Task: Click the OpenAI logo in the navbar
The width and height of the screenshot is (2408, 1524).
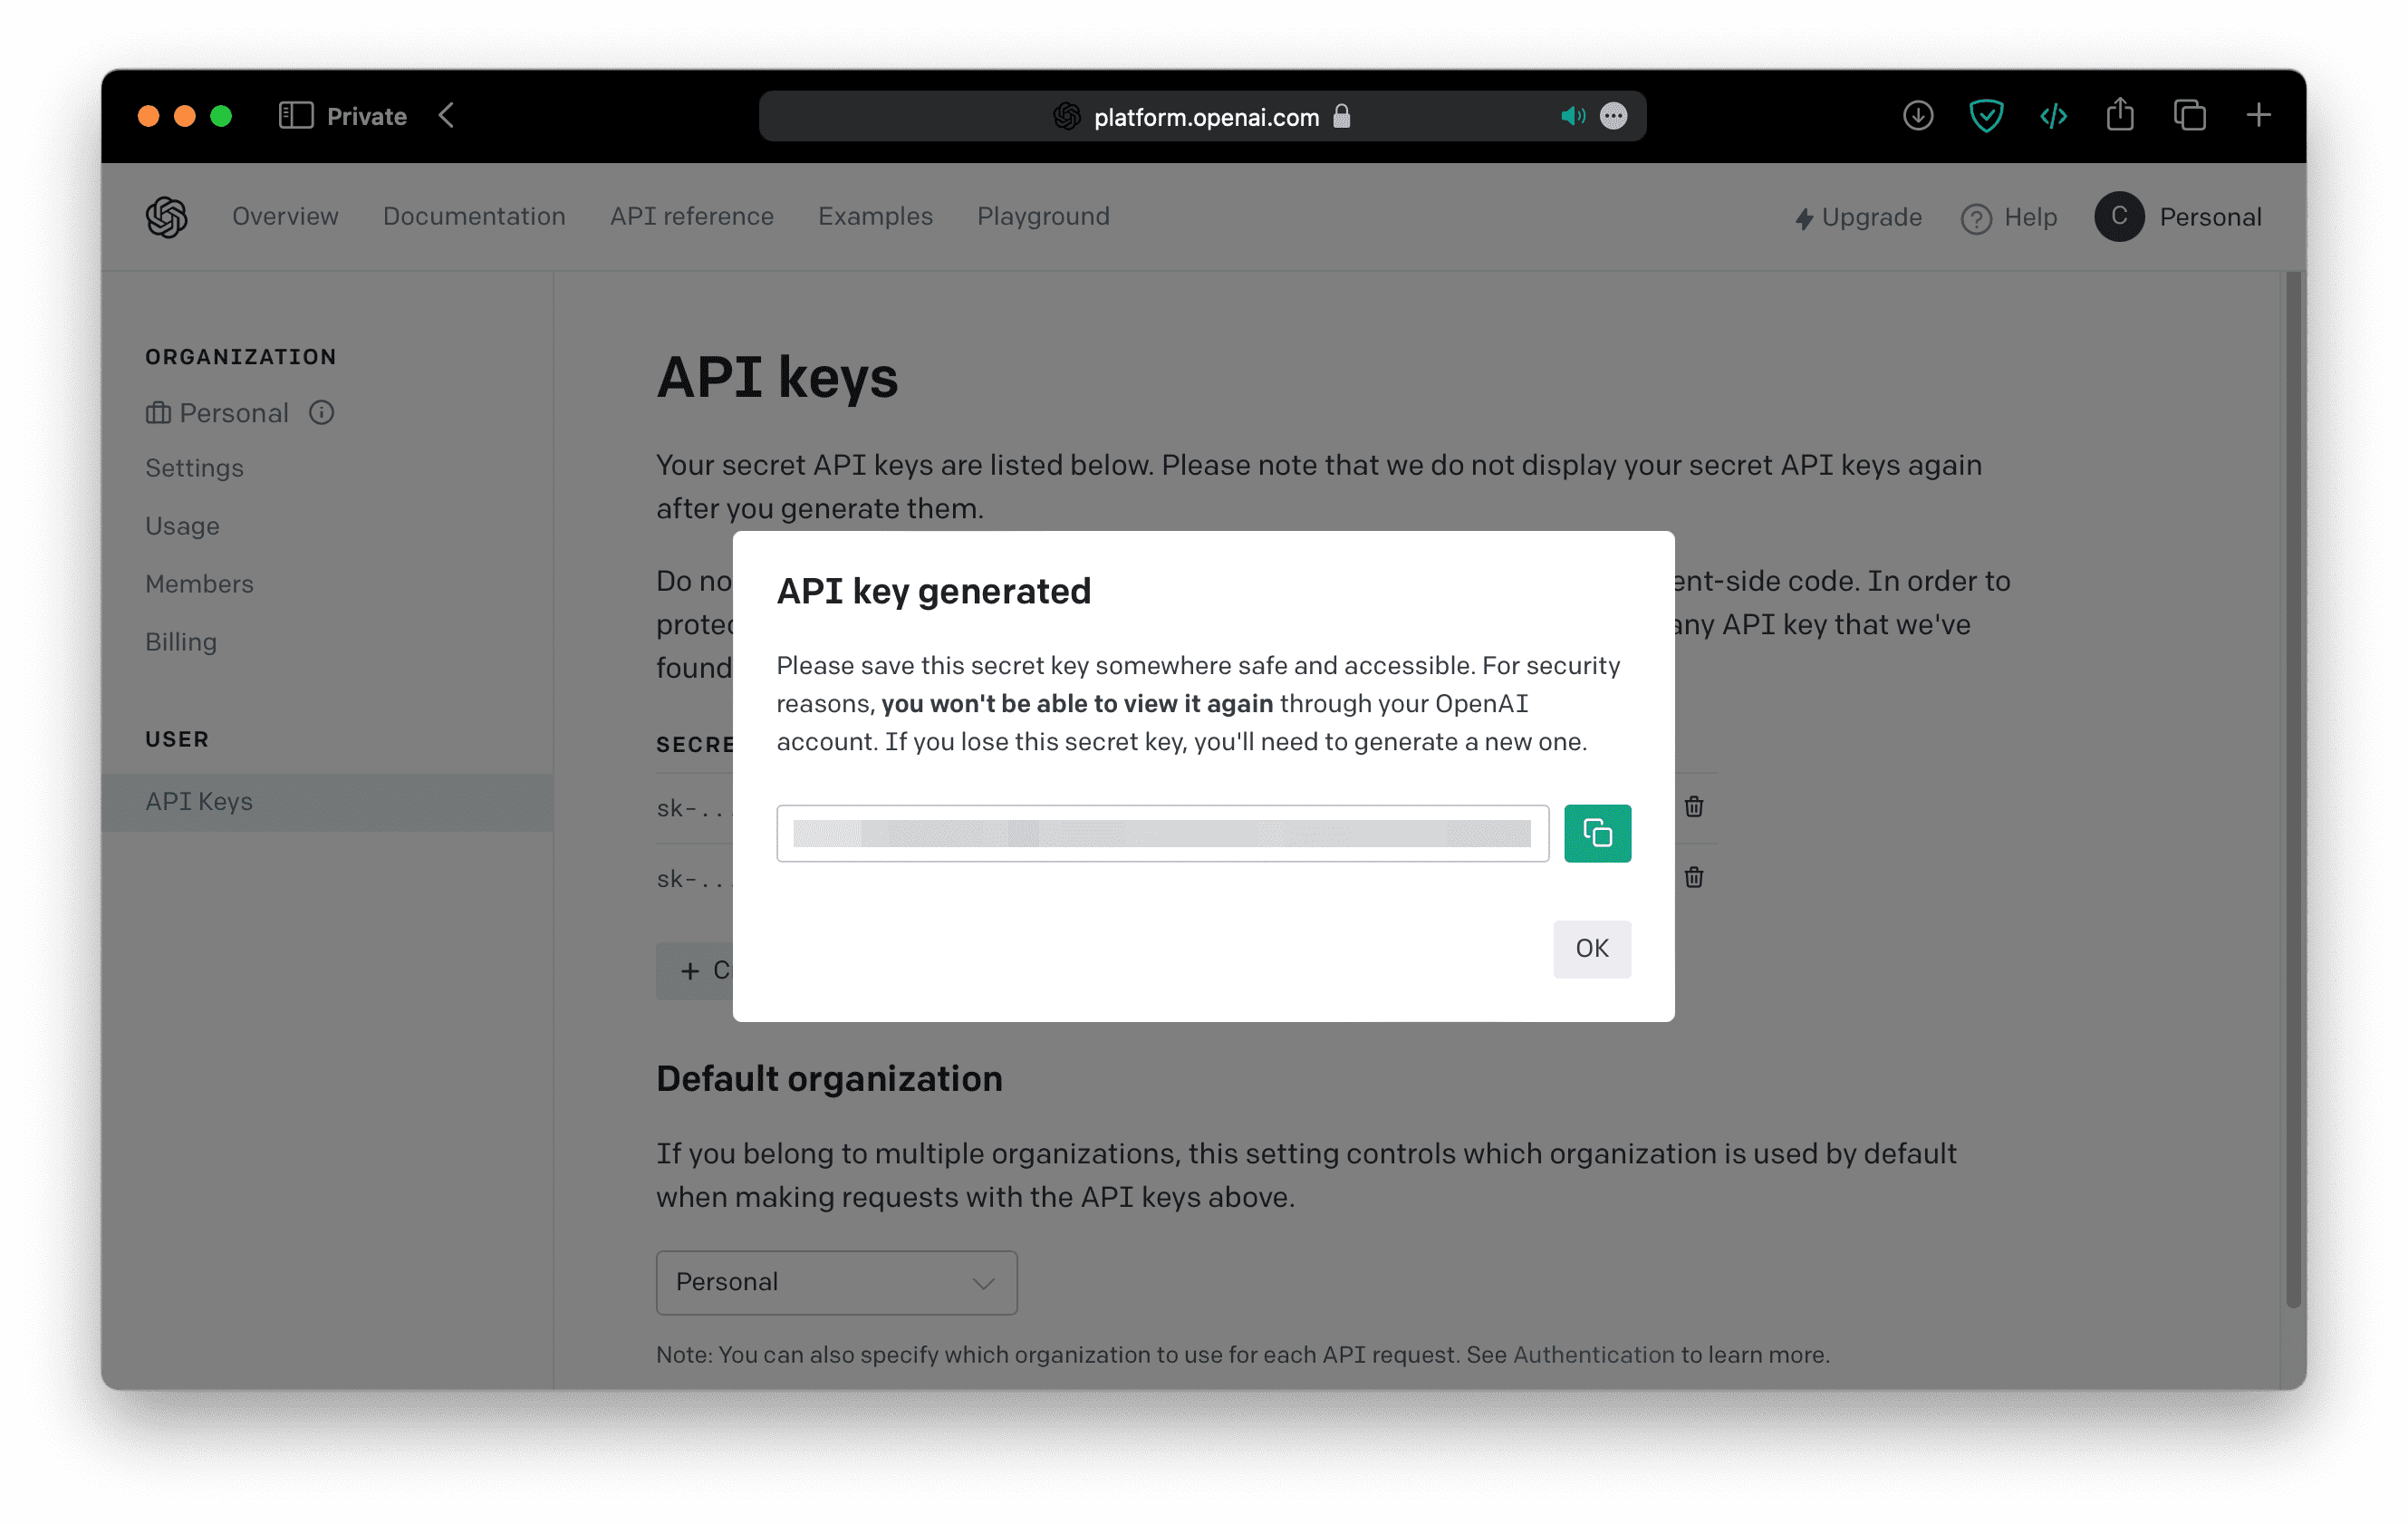Action: pos(166,217)
